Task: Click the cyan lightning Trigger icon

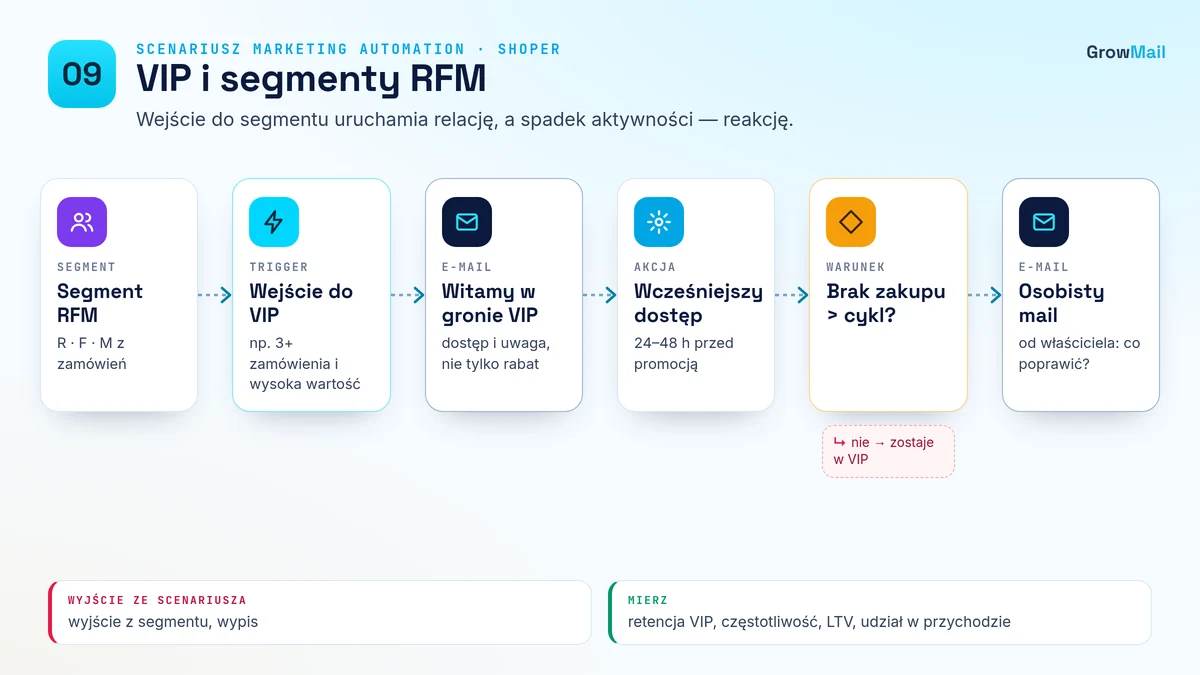Action: click(274, 222)
